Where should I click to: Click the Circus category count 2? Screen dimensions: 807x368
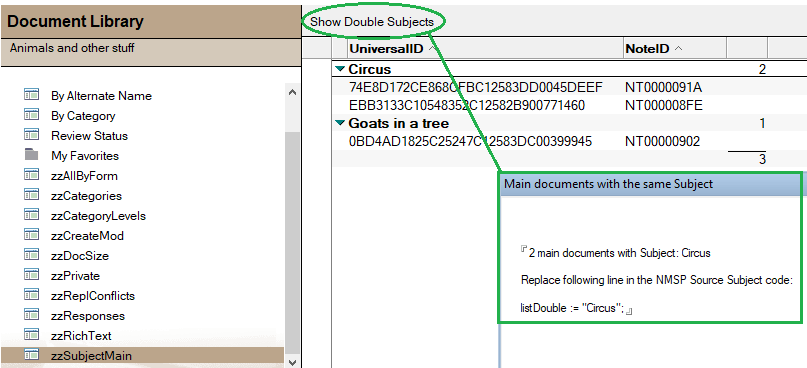click(762, 69)
